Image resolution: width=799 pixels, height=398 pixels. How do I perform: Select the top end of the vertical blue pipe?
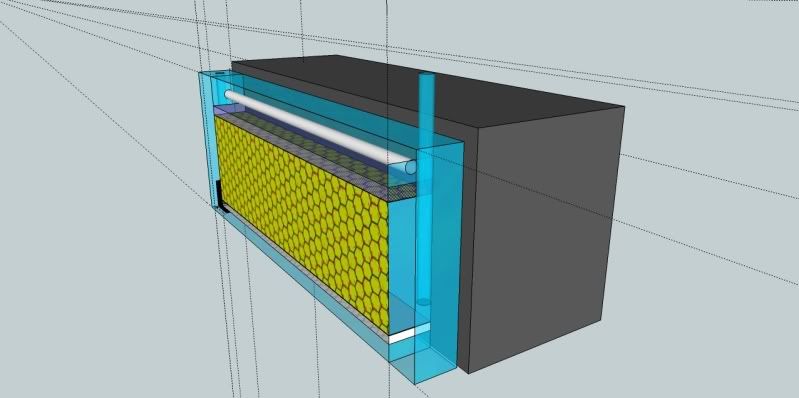click(426, 75)
